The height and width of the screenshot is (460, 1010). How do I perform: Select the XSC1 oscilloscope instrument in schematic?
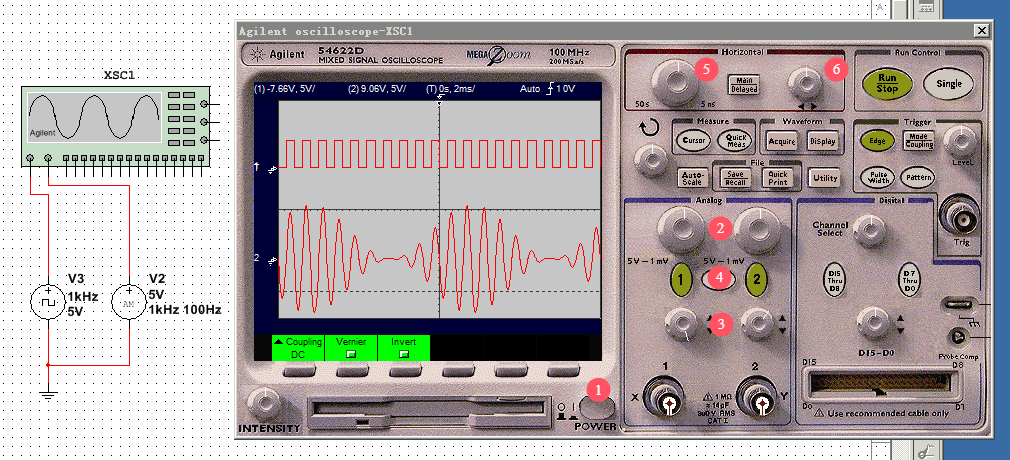coord(116,126)
